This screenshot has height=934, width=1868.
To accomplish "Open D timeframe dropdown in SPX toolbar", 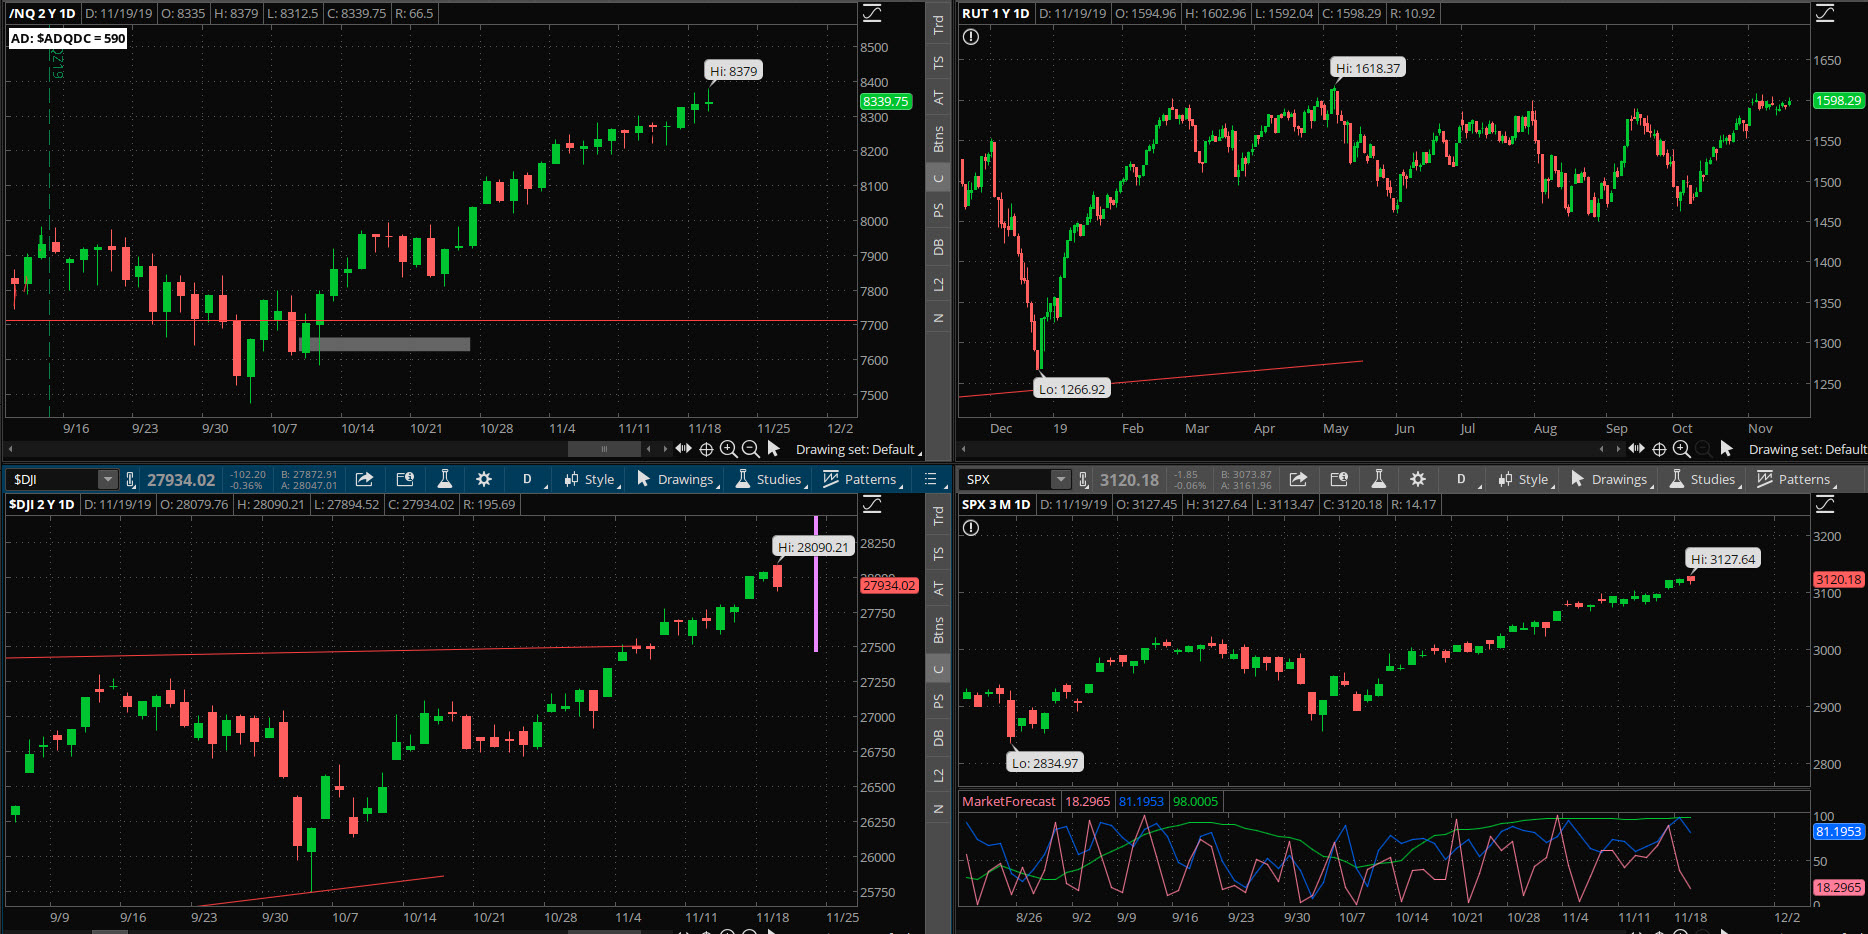I will point(1464,480).
